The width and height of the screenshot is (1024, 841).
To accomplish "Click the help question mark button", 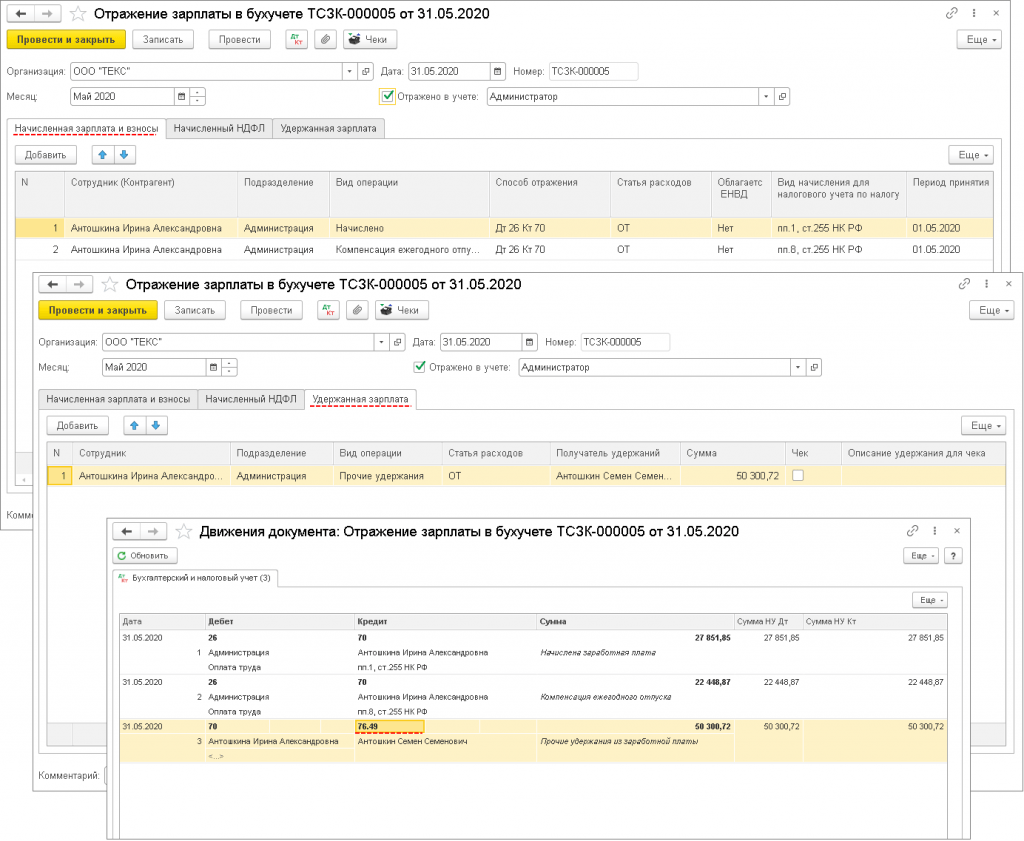I will (x=953, y=555).
